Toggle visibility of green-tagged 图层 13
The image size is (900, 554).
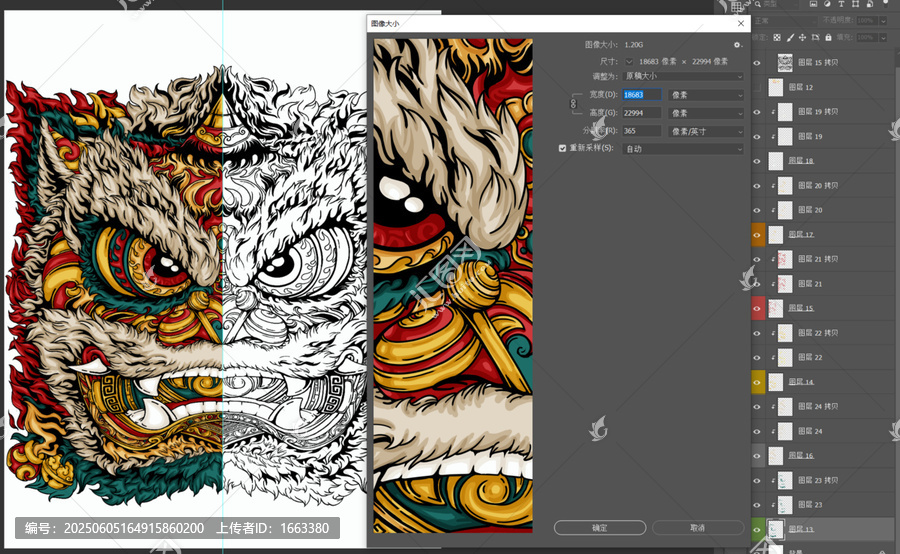(758, 529)
